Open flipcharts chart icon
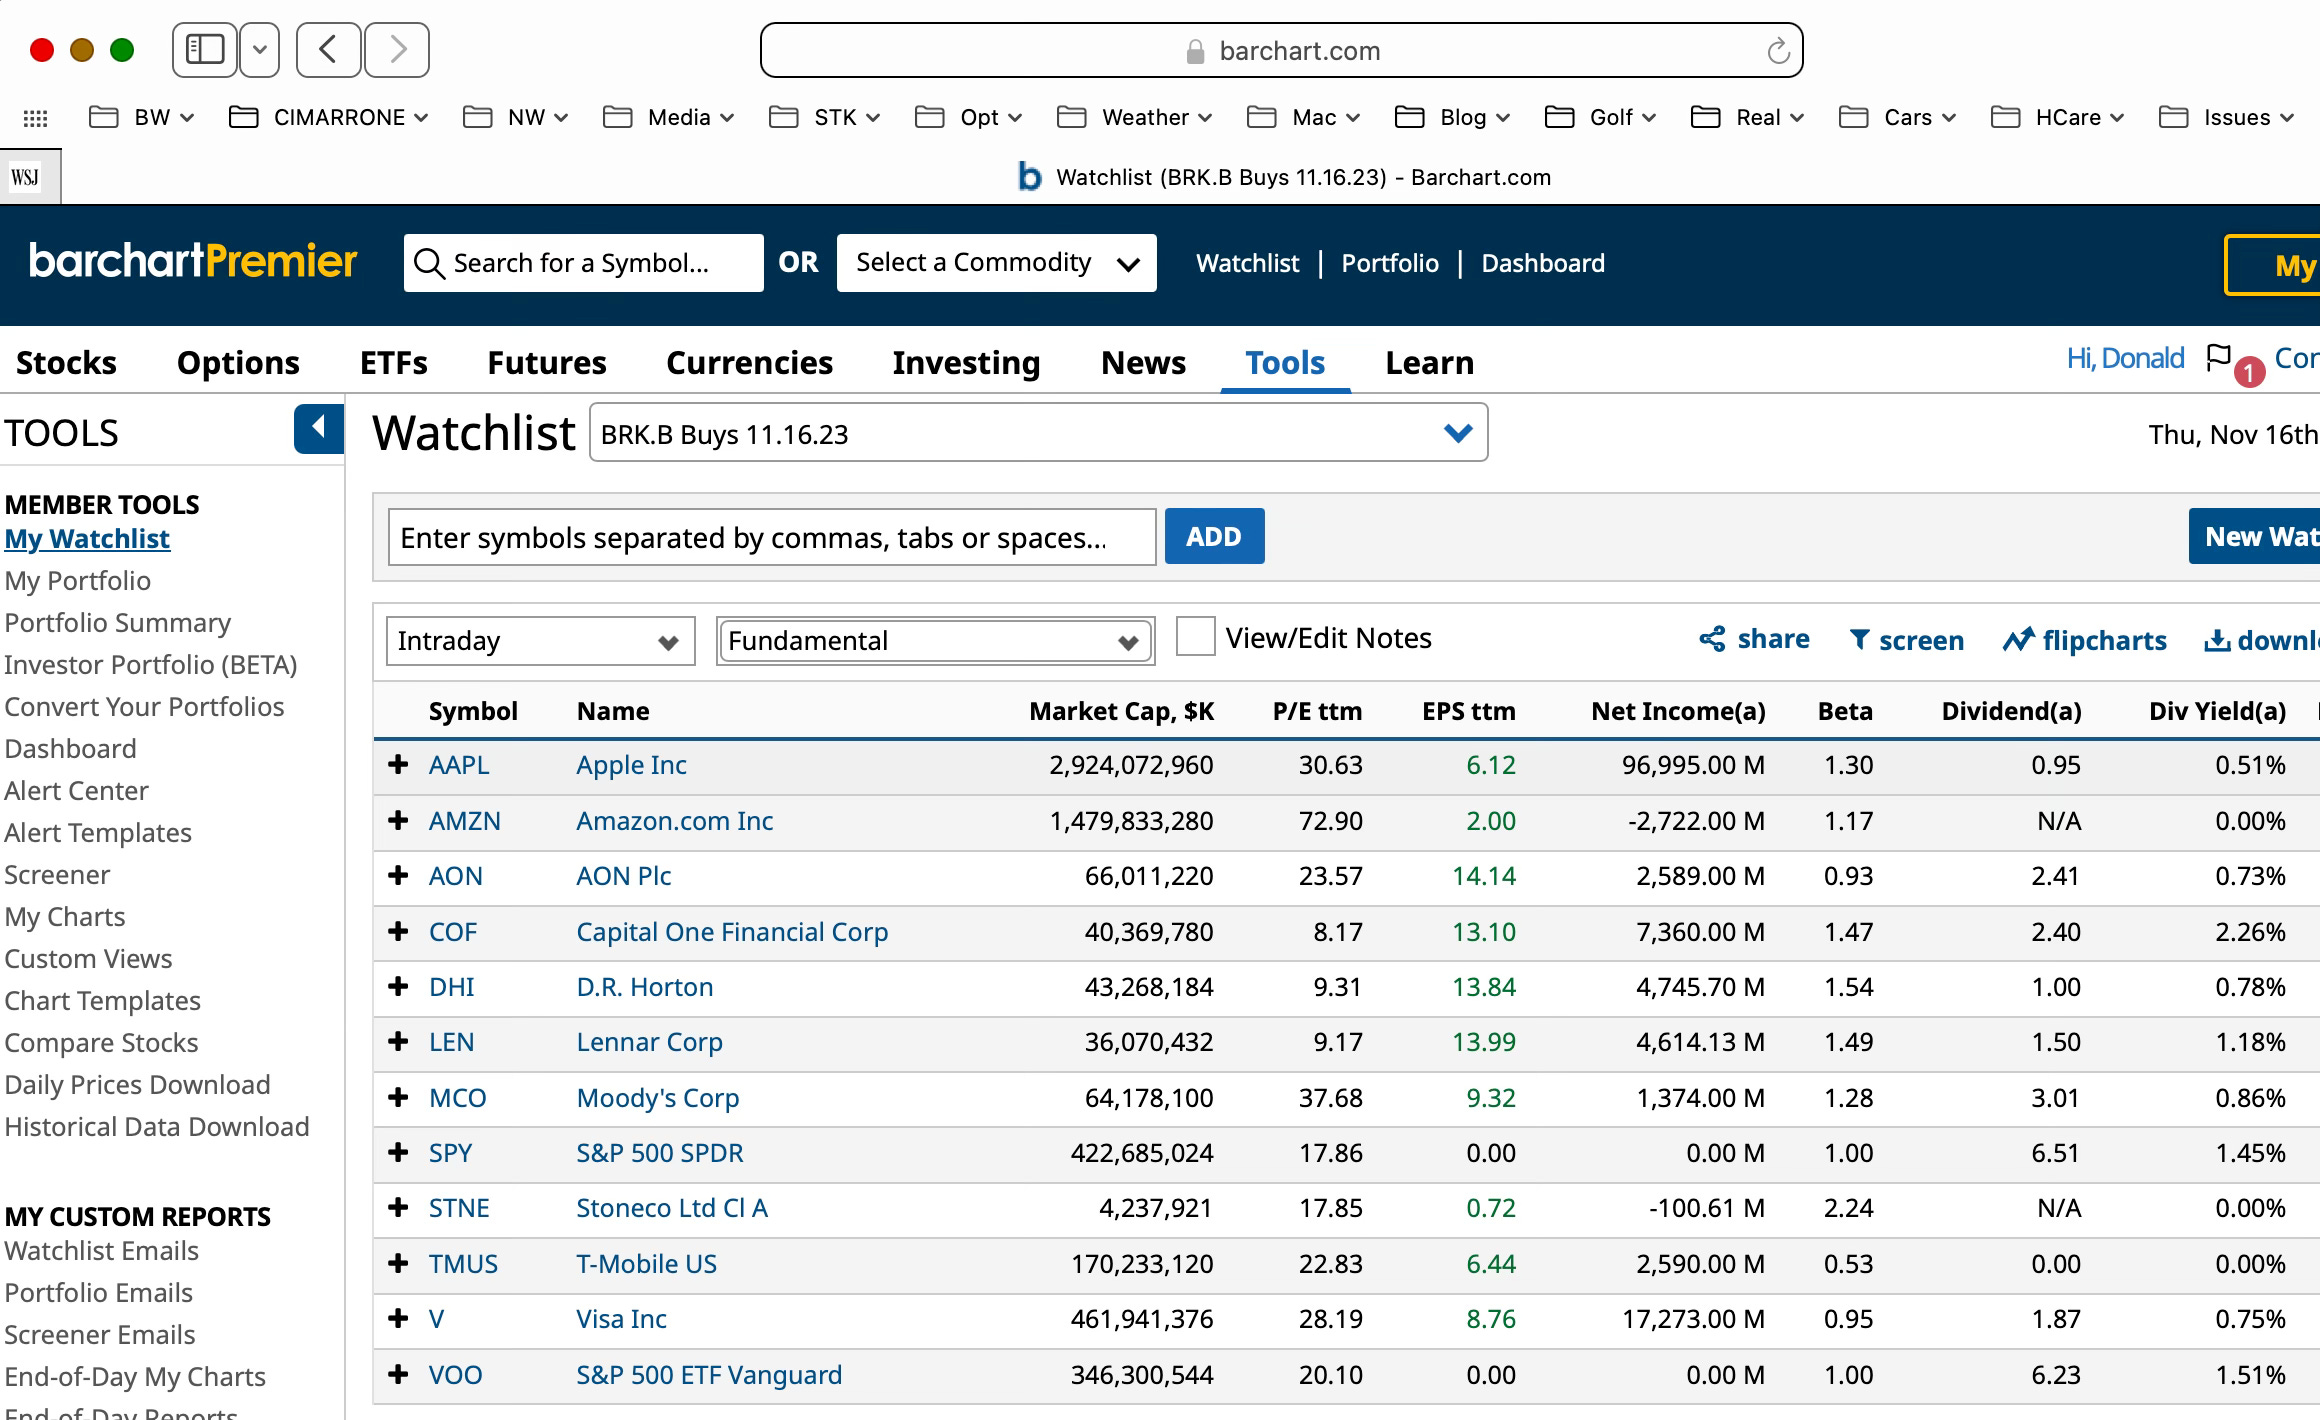This screenshot has height=1420, width=2320. (x=2018, y=640)
